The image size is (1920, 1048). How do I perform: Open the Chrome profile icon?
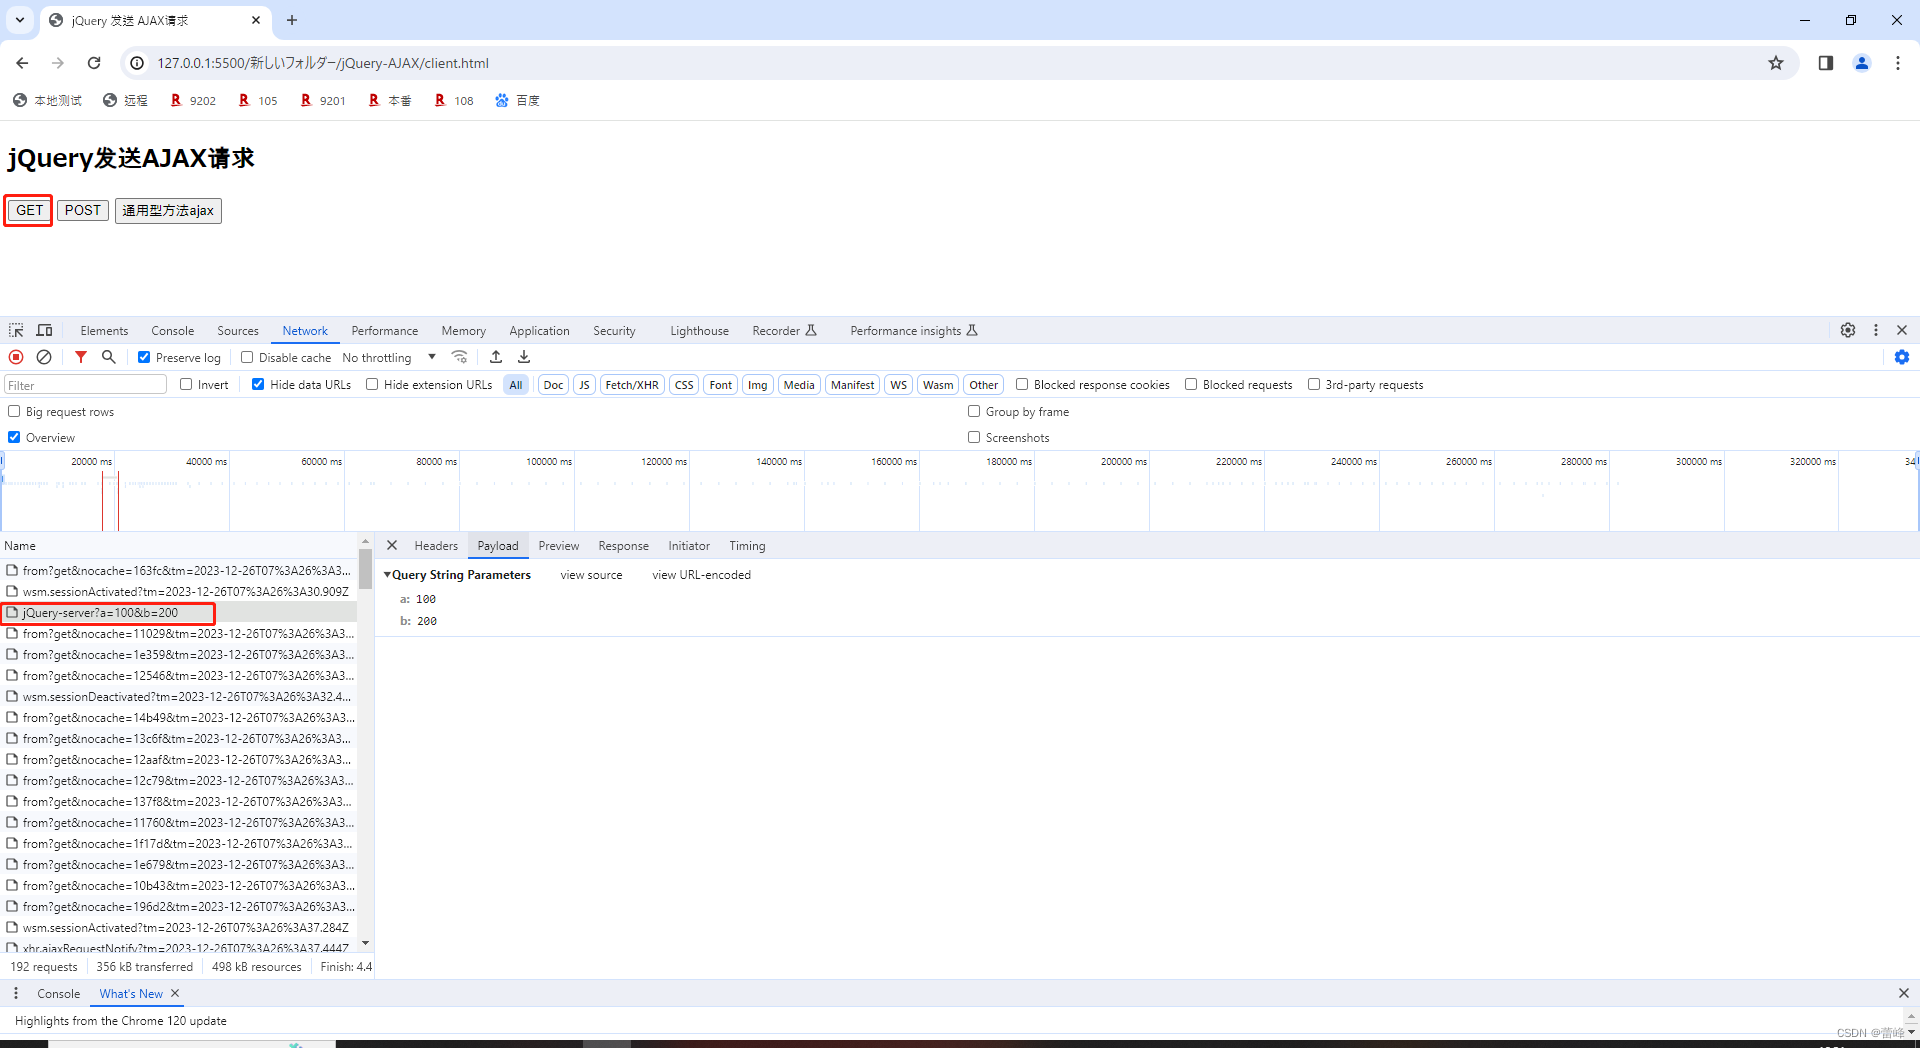1862,63
